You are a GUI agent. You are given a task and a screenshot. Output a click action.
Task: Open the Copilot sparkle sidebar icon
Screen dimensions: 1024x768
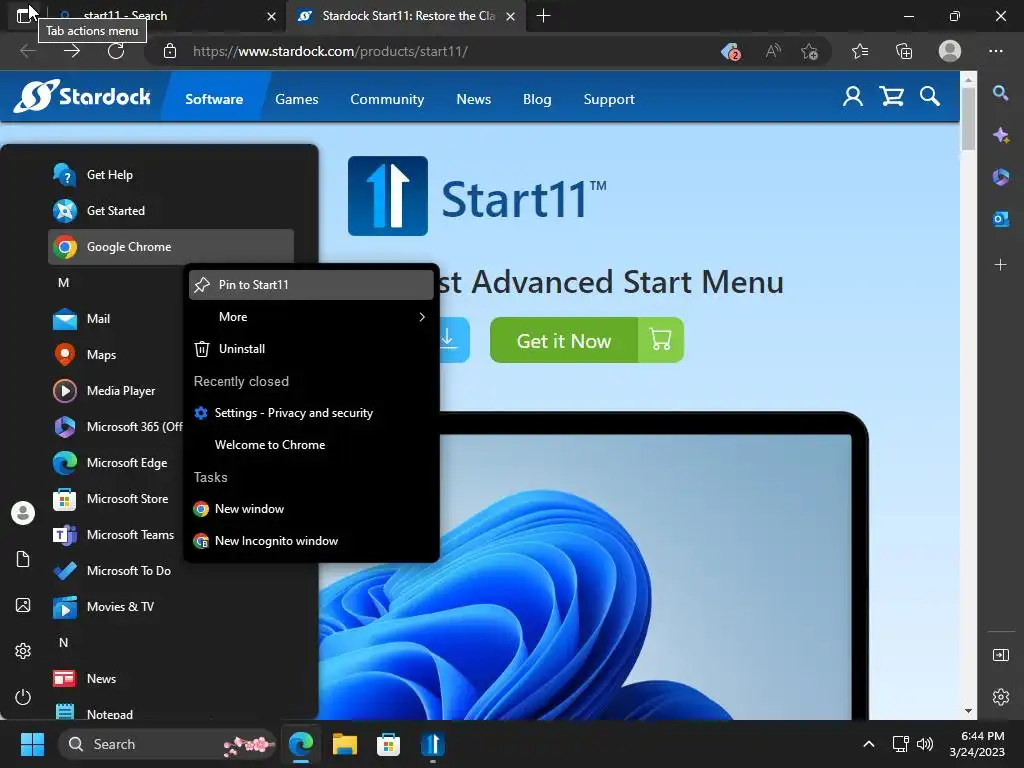[1000, 135]
